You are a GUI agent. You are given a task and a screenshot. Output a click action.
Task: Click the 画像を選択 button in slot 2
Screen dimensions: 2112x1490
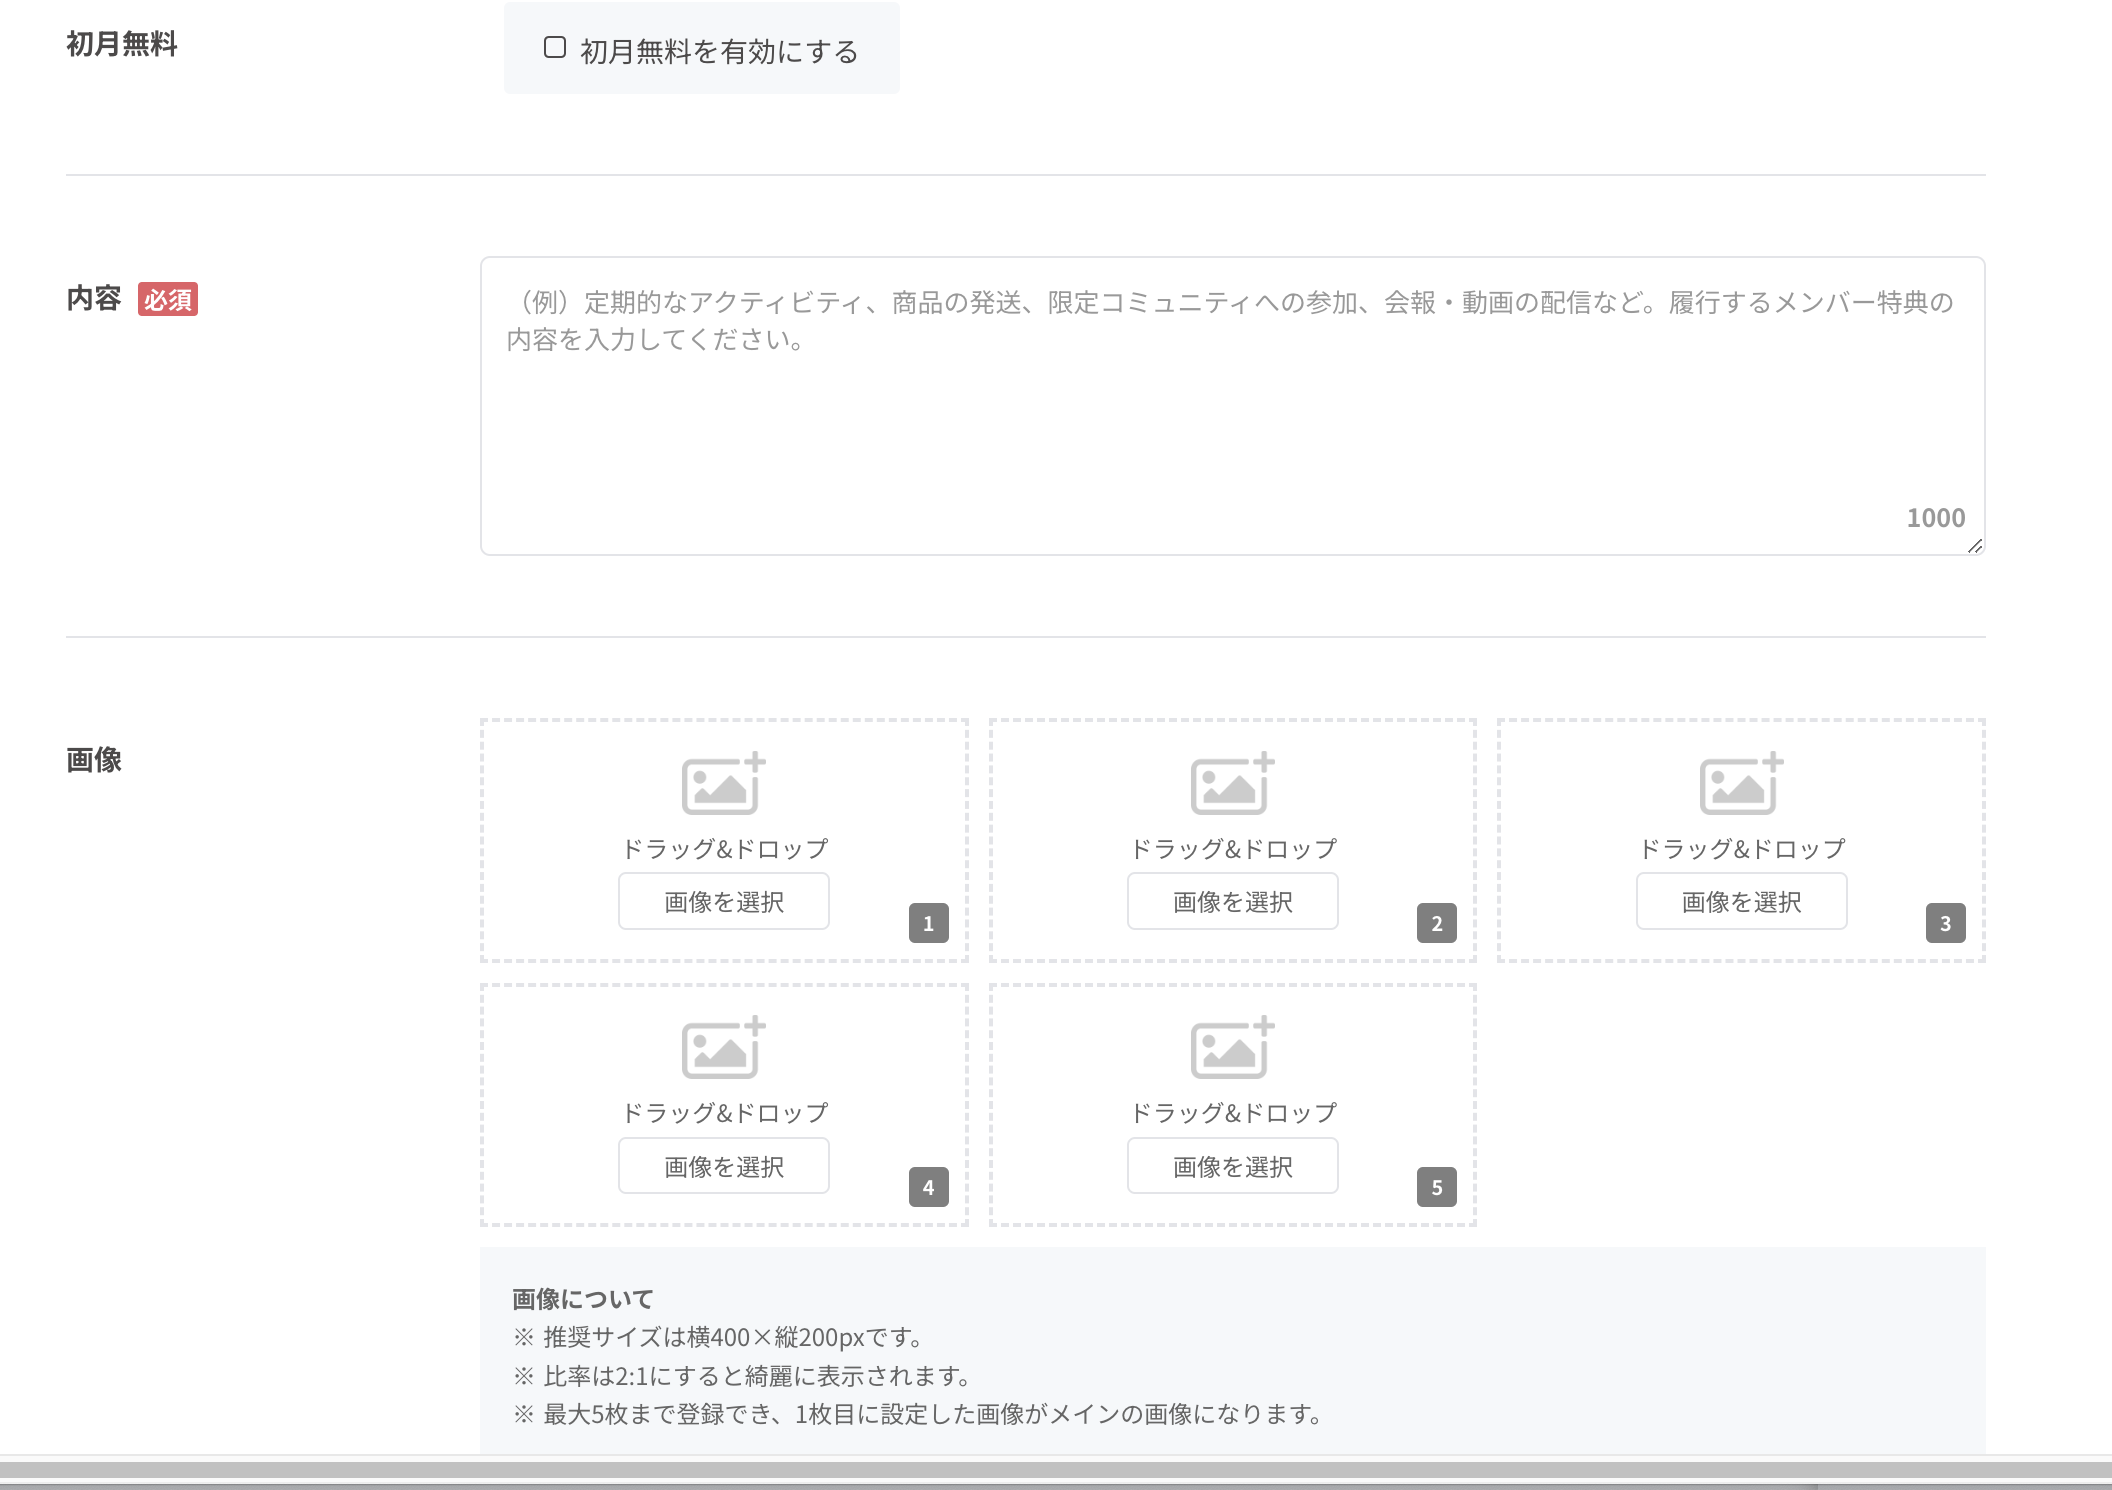pos(1232,901)
